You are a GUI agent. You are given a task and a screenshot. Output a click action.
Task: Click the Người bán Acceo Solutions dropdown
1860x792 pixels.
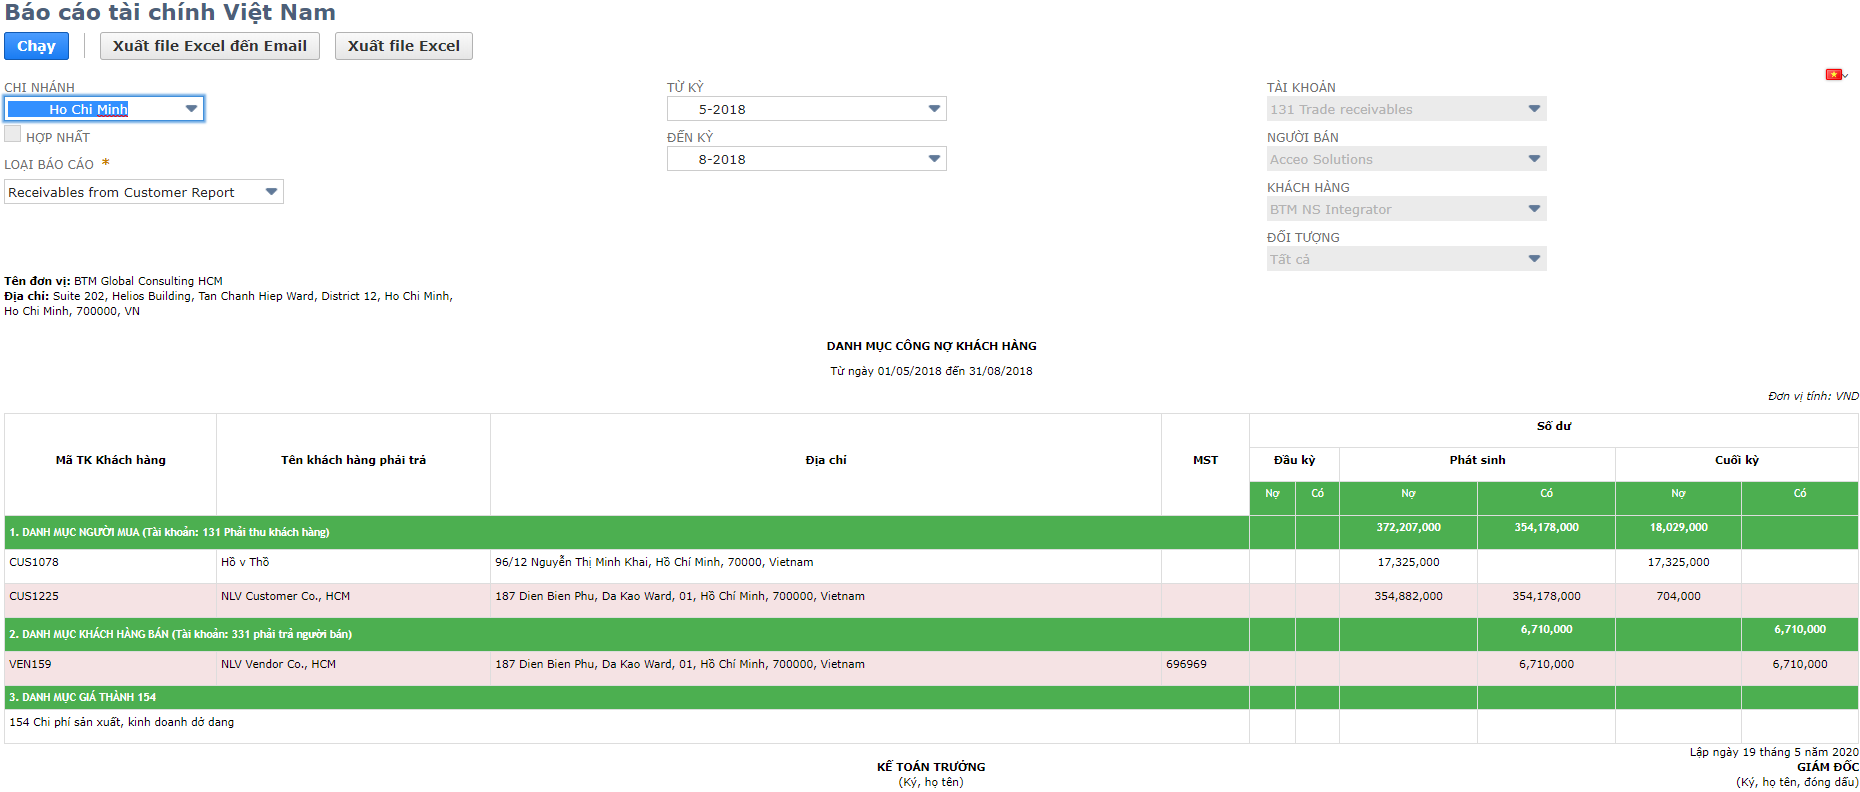[1405, 159]
